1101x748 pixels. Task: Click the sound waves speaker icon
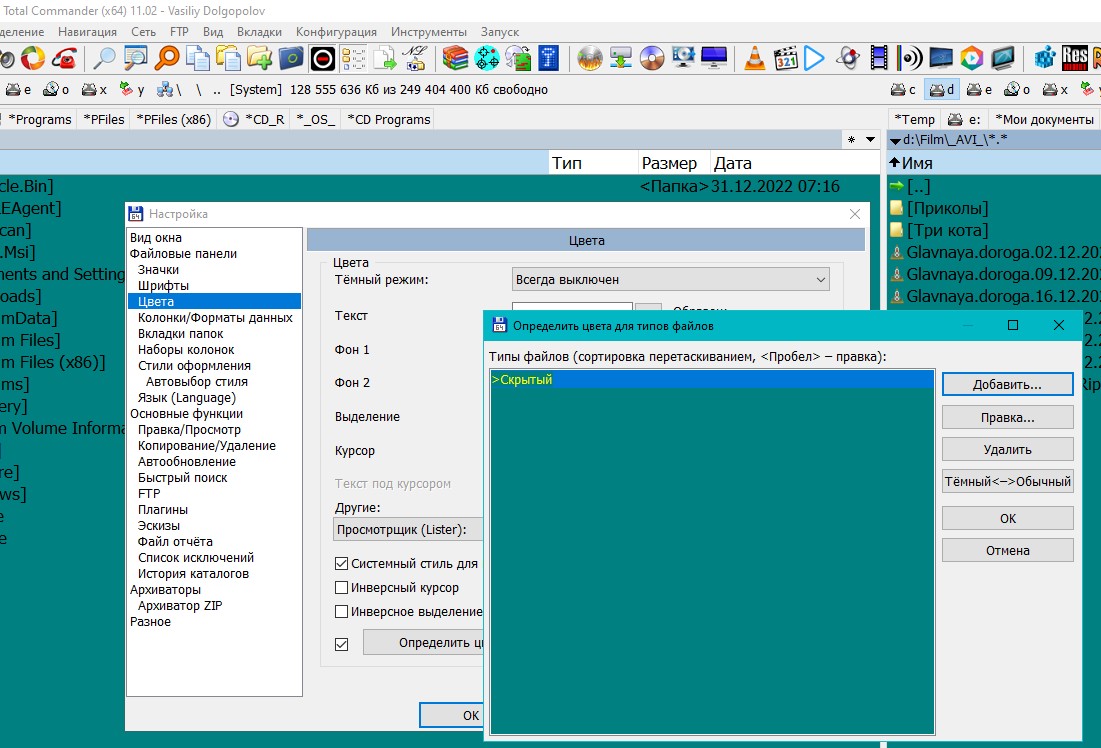[910, 58]
